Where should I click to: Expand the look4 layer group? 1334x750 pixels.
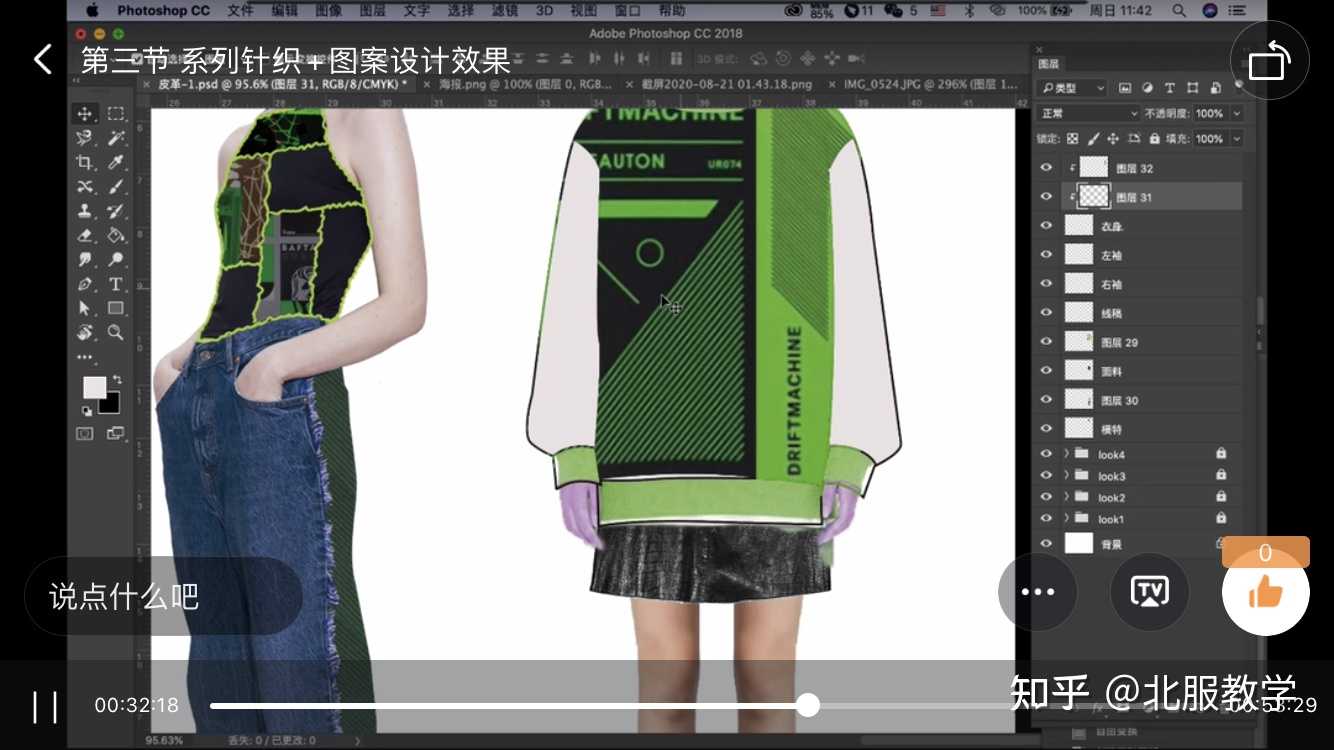[x=1066, y=454]
